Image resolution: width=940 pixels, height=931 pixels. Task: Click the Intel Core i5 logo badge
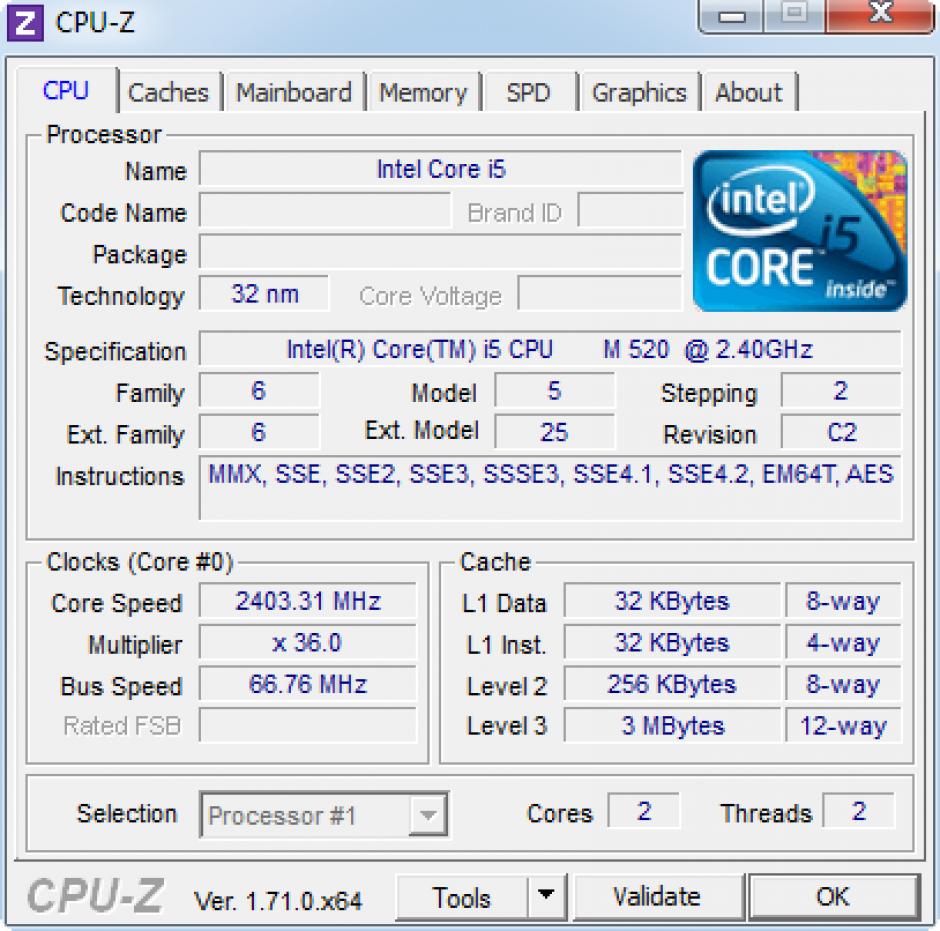click(799, 231)
